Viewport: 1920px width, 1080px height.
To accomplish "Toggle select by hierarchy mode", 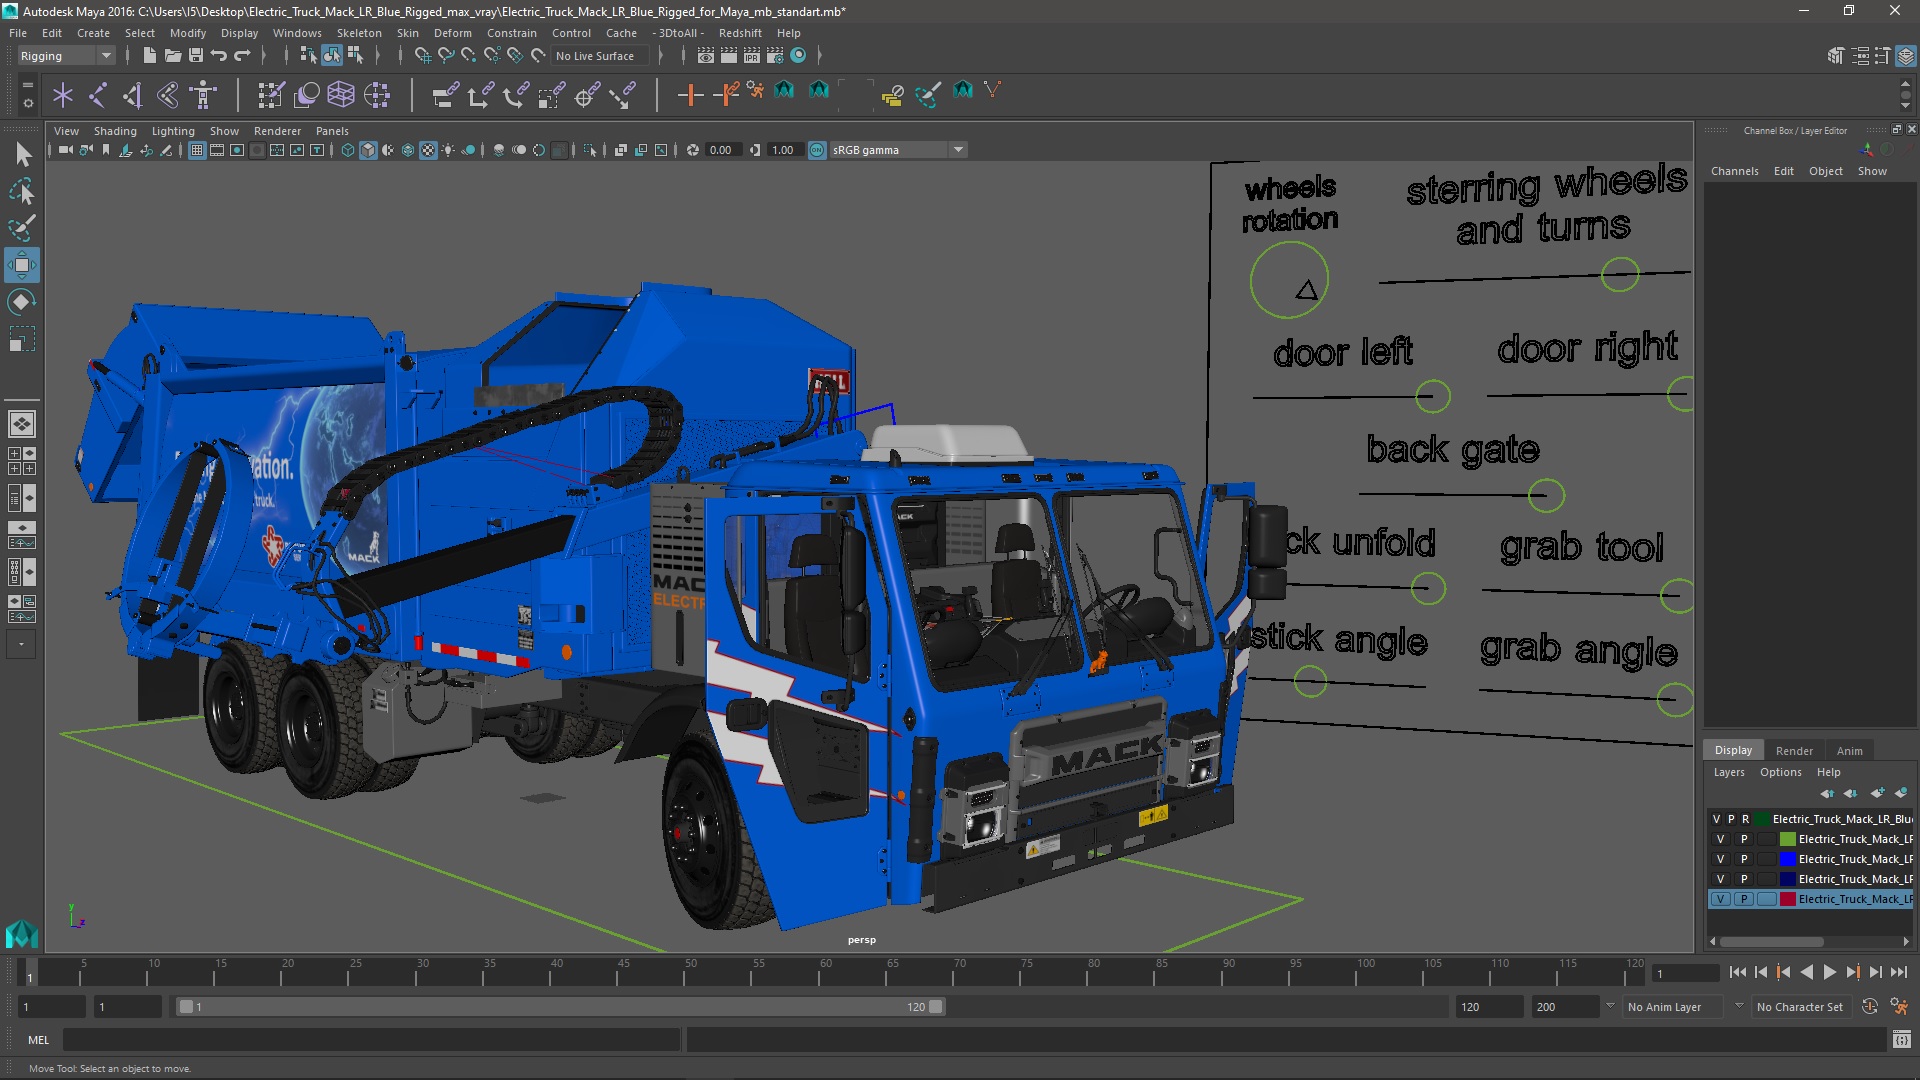I will 309,56.
